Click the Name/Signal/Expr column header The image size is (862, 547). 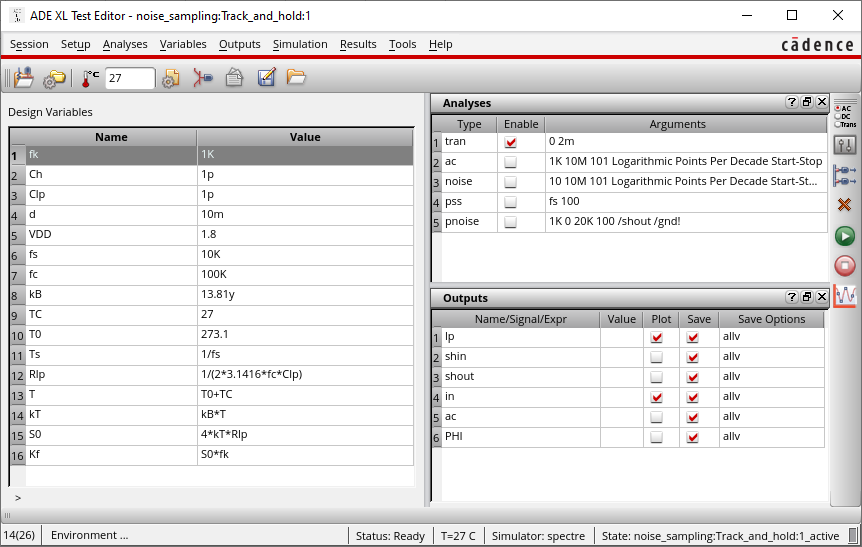point(521,319)
